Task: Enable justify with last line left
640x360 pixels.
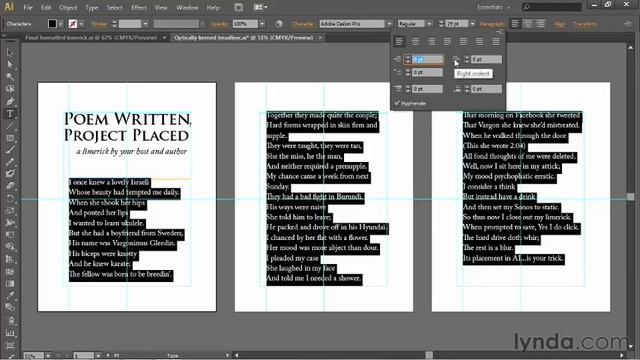Action: (x=447, y=41)
